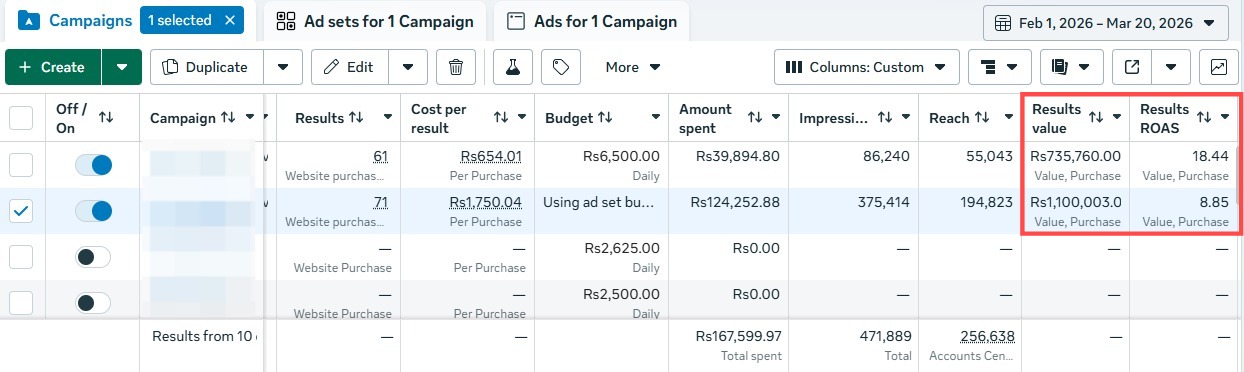Click the Edit button
Viewport: 1244px width, 372px height.
pyautogui.click(x=349, y=67)
